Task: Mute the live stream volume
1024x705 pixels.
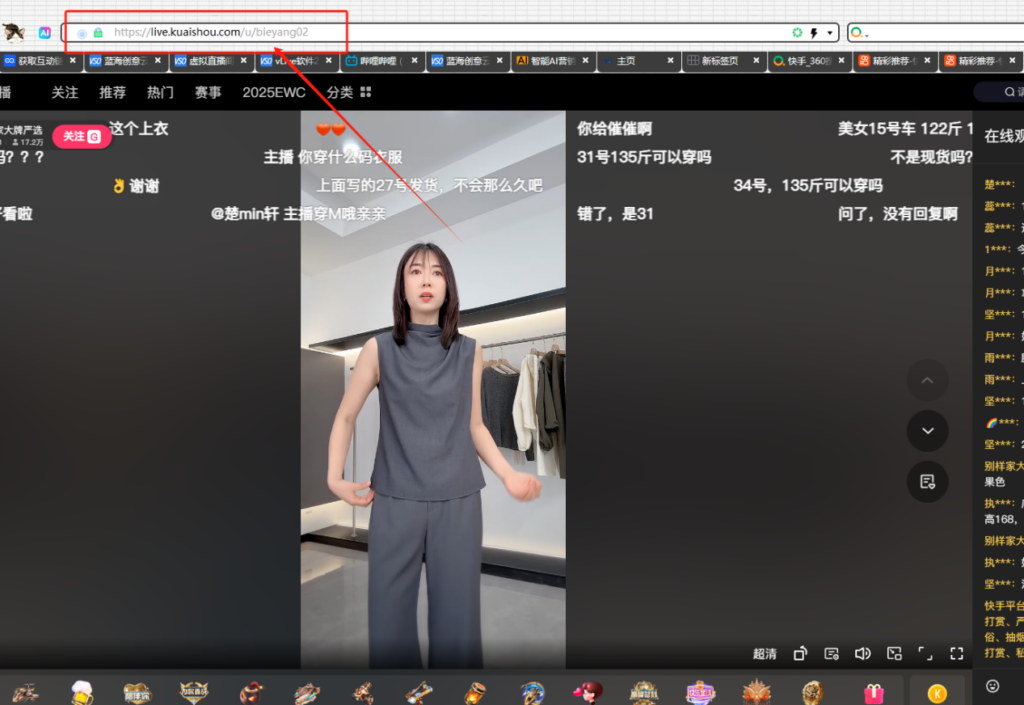Action: pos(862,654)
